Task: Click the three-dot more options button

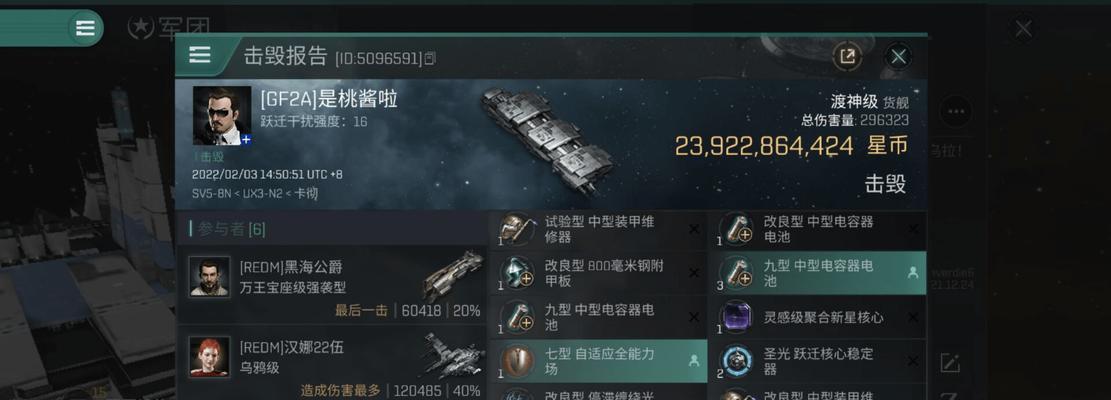Action: coord(956,111)
